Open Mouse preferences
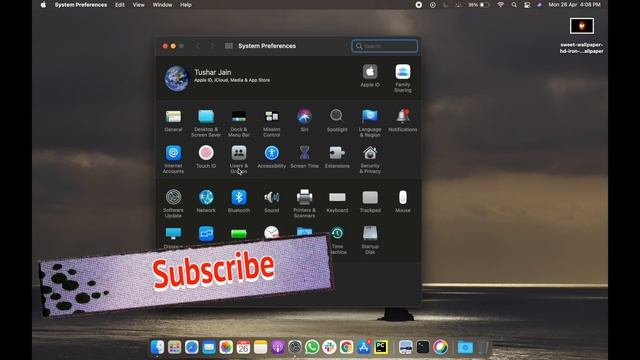640x360 pixels. click(403, 198)
